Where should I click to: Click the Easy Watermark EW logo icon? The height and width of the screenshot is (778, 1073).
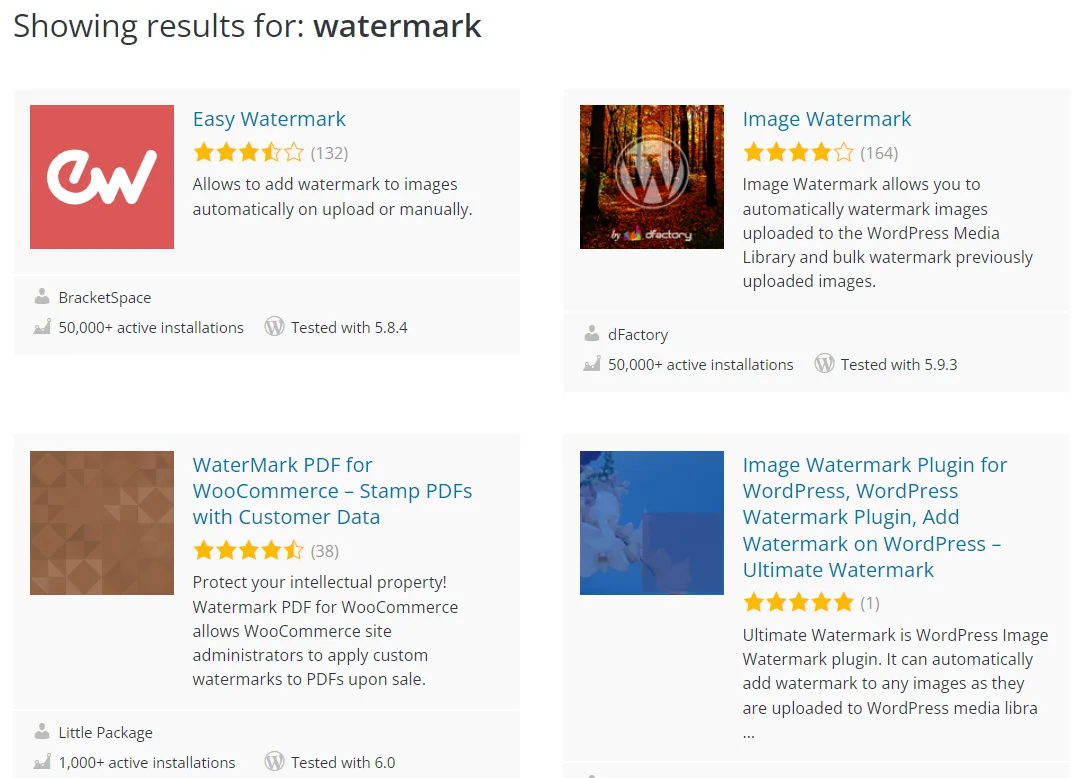click(x=102, y=177)
